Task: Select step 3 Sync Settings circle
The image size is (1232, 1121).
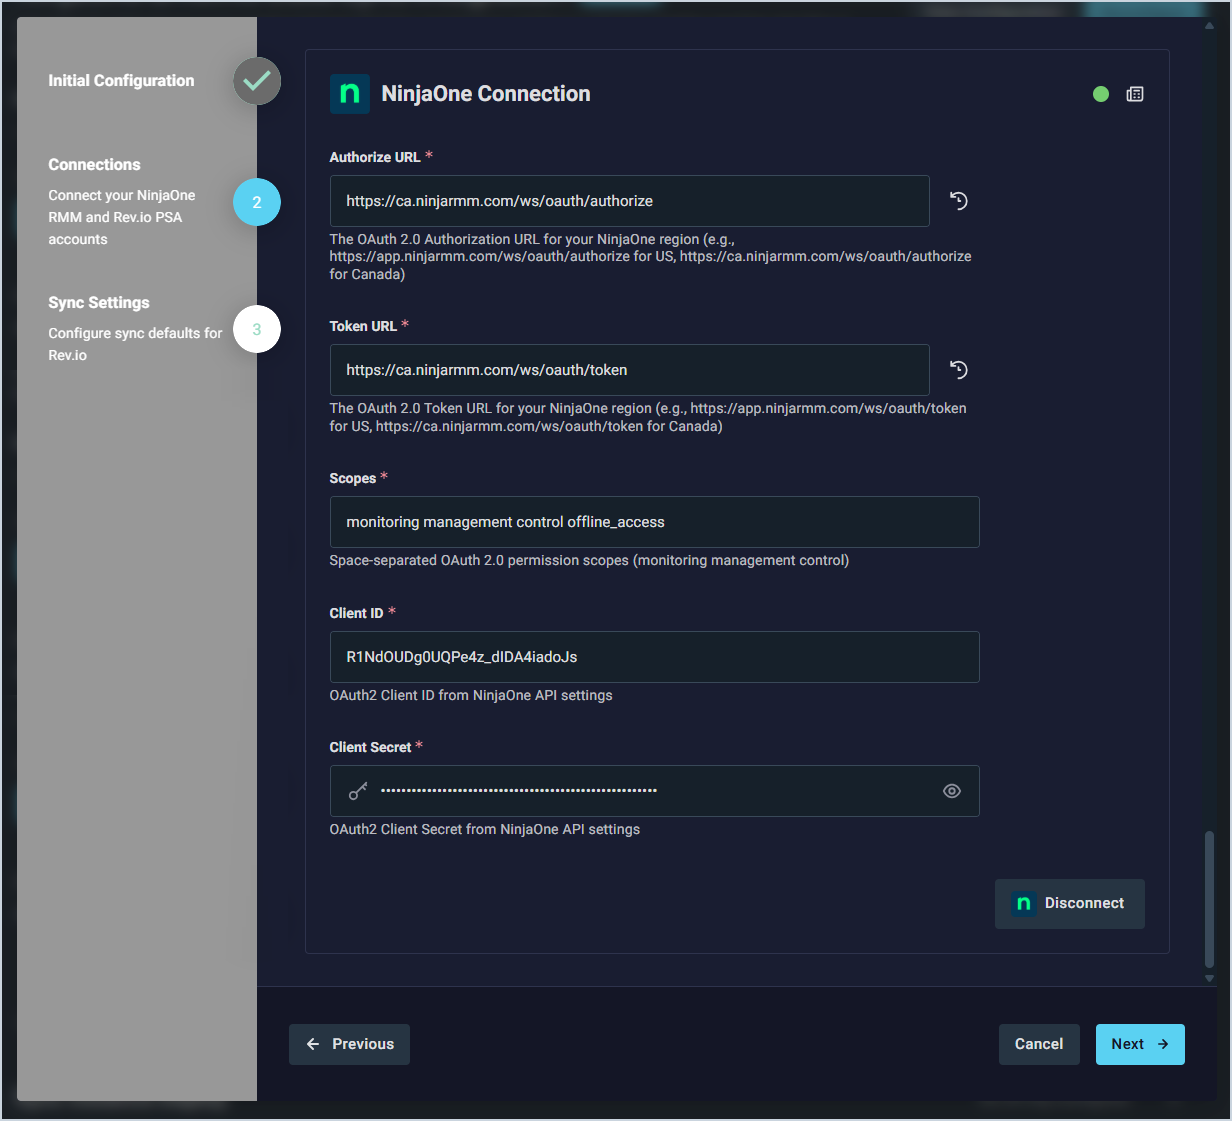Action: point(257,329)
